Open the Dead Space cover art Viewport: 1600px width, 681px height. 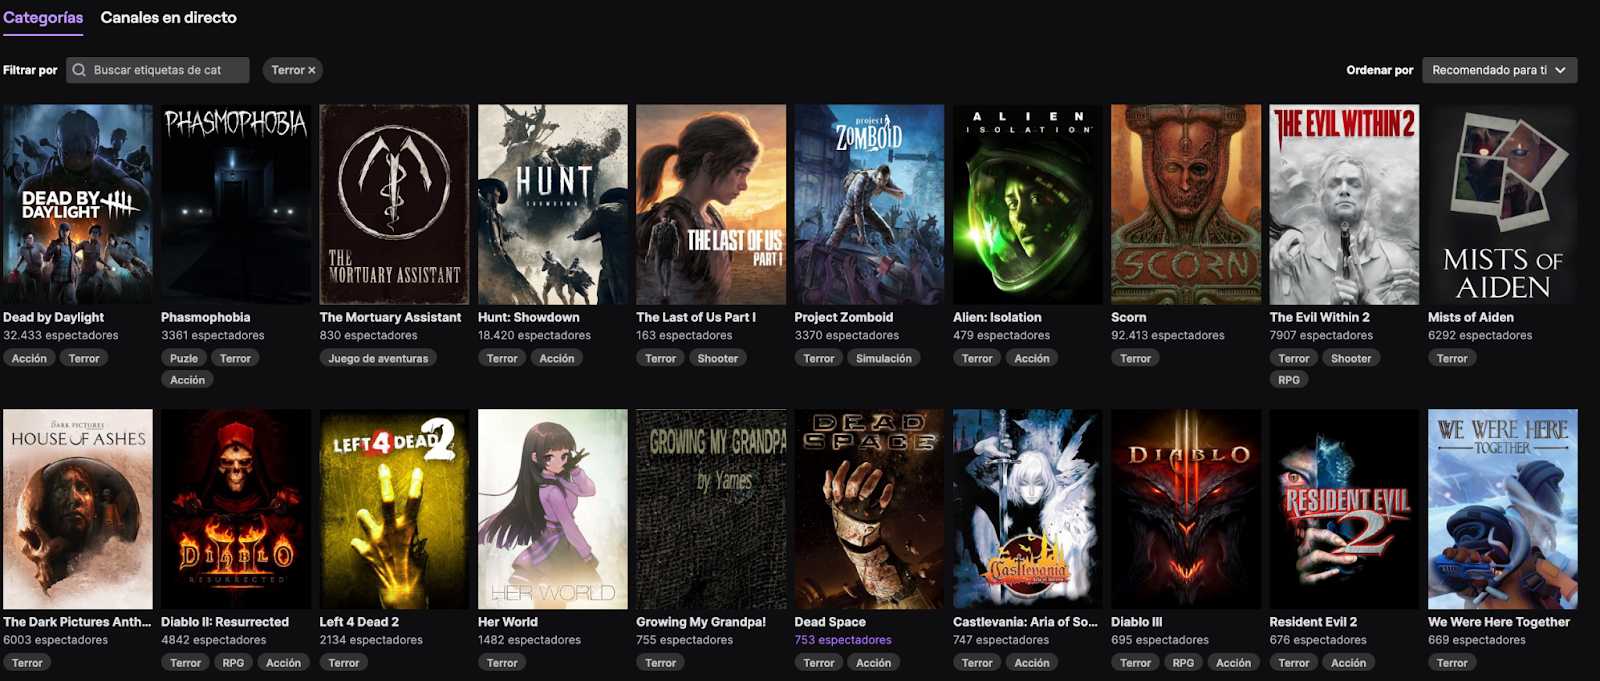[x=869, y=509]
